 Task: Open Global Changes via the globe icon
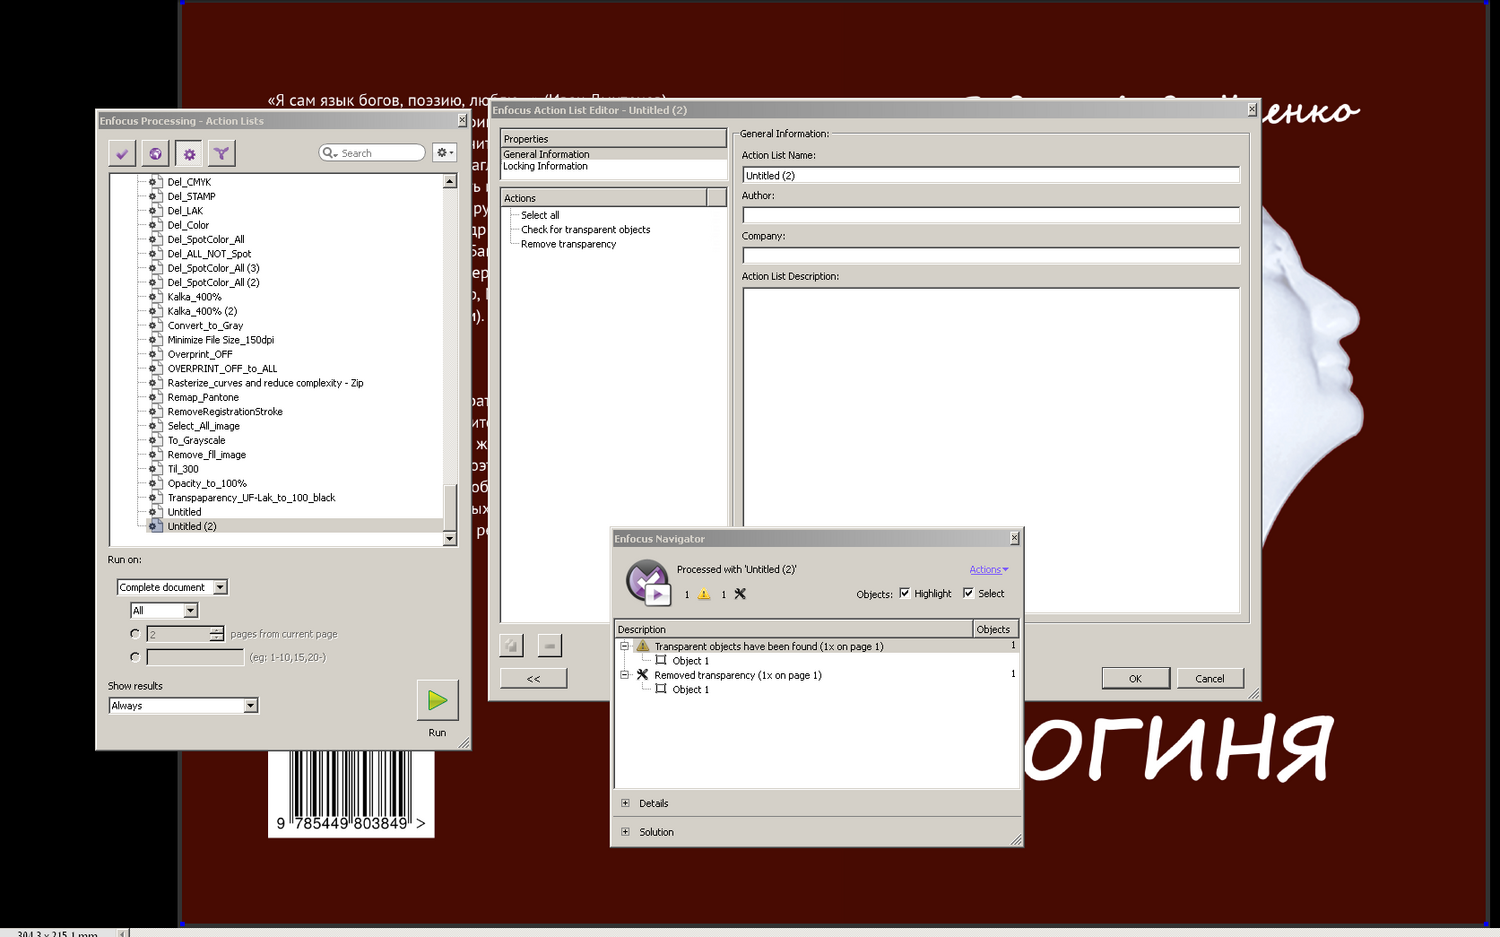coord(155,153)
